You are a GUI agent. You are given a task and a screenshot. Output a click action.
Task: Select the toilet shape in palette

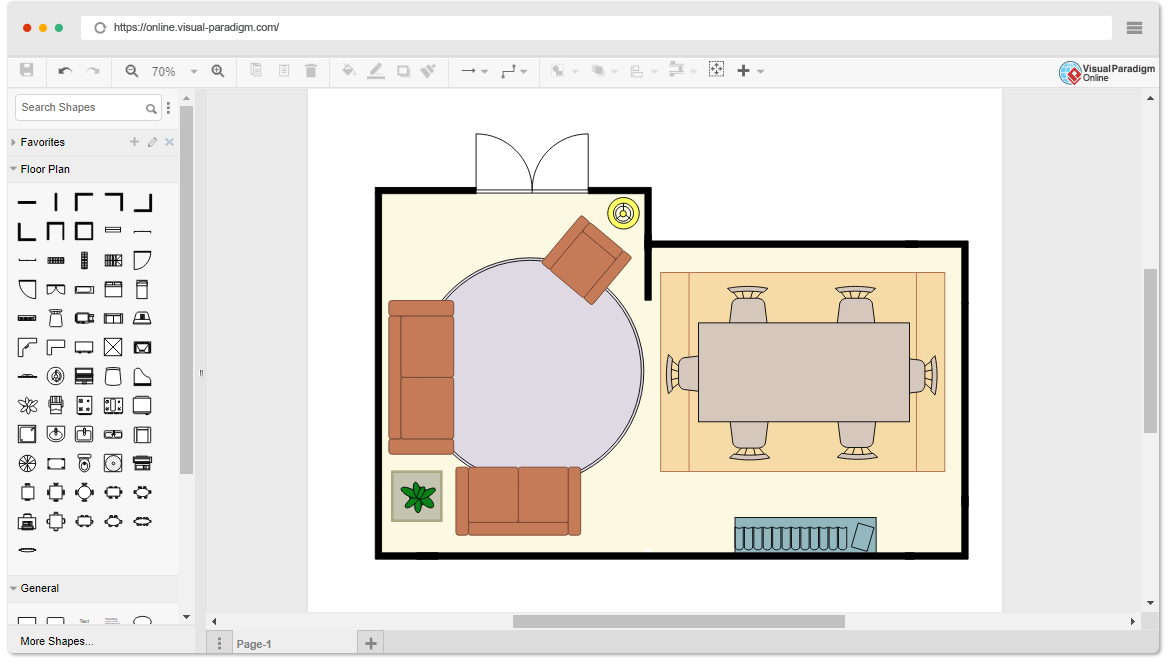tap(84, 463)
